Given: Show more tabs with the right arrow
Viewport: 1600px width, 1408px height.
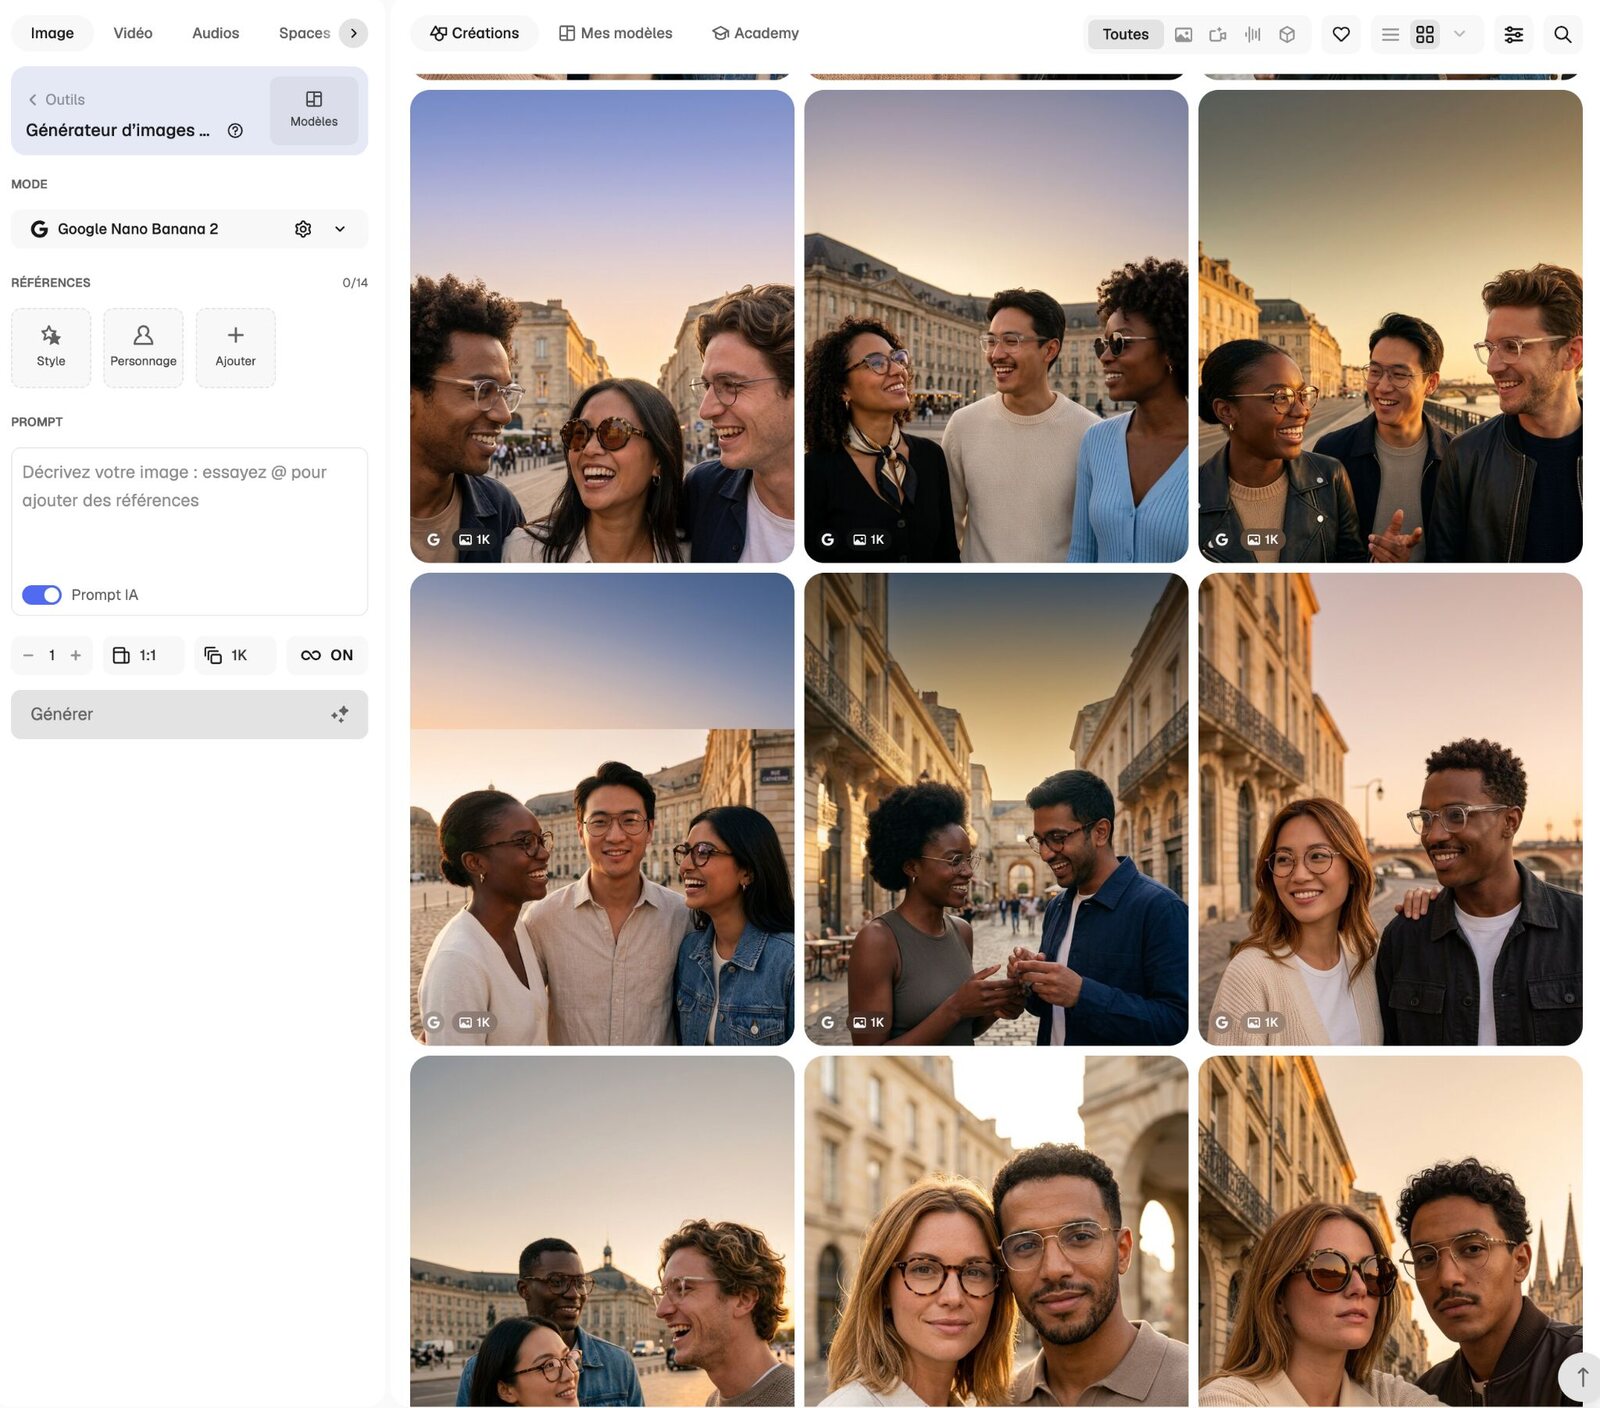Looking at the screenshot, I should click(x=353, y=33).
